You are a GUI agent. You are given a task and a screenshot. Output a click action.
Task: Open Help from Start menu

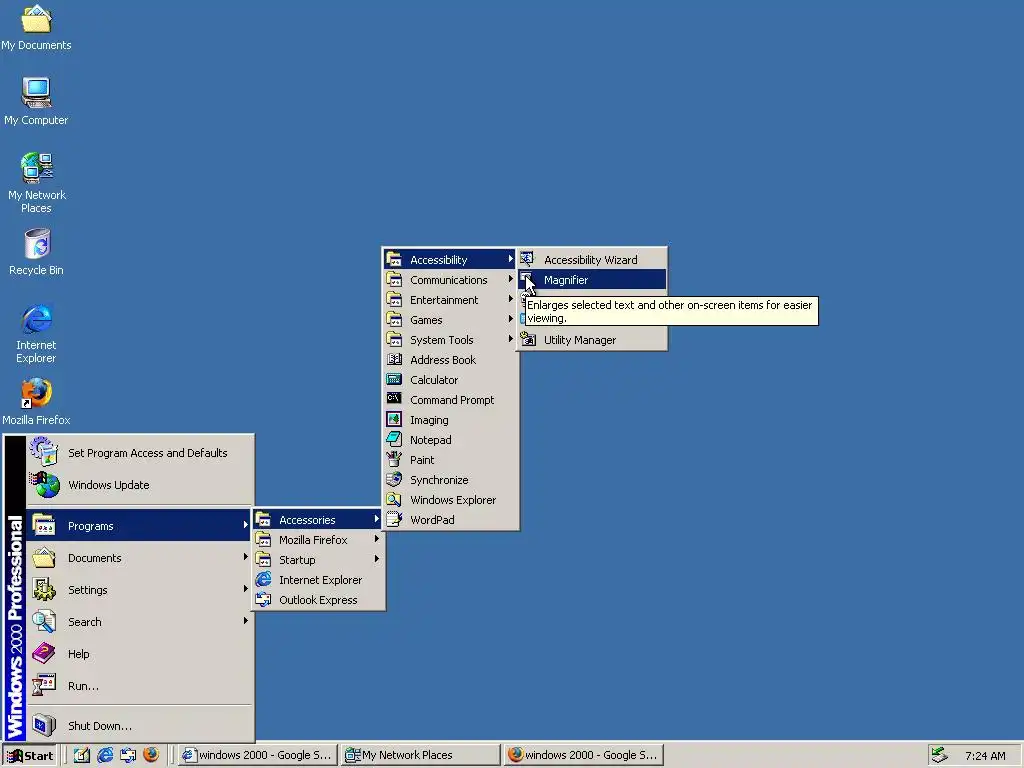(139, 654)
